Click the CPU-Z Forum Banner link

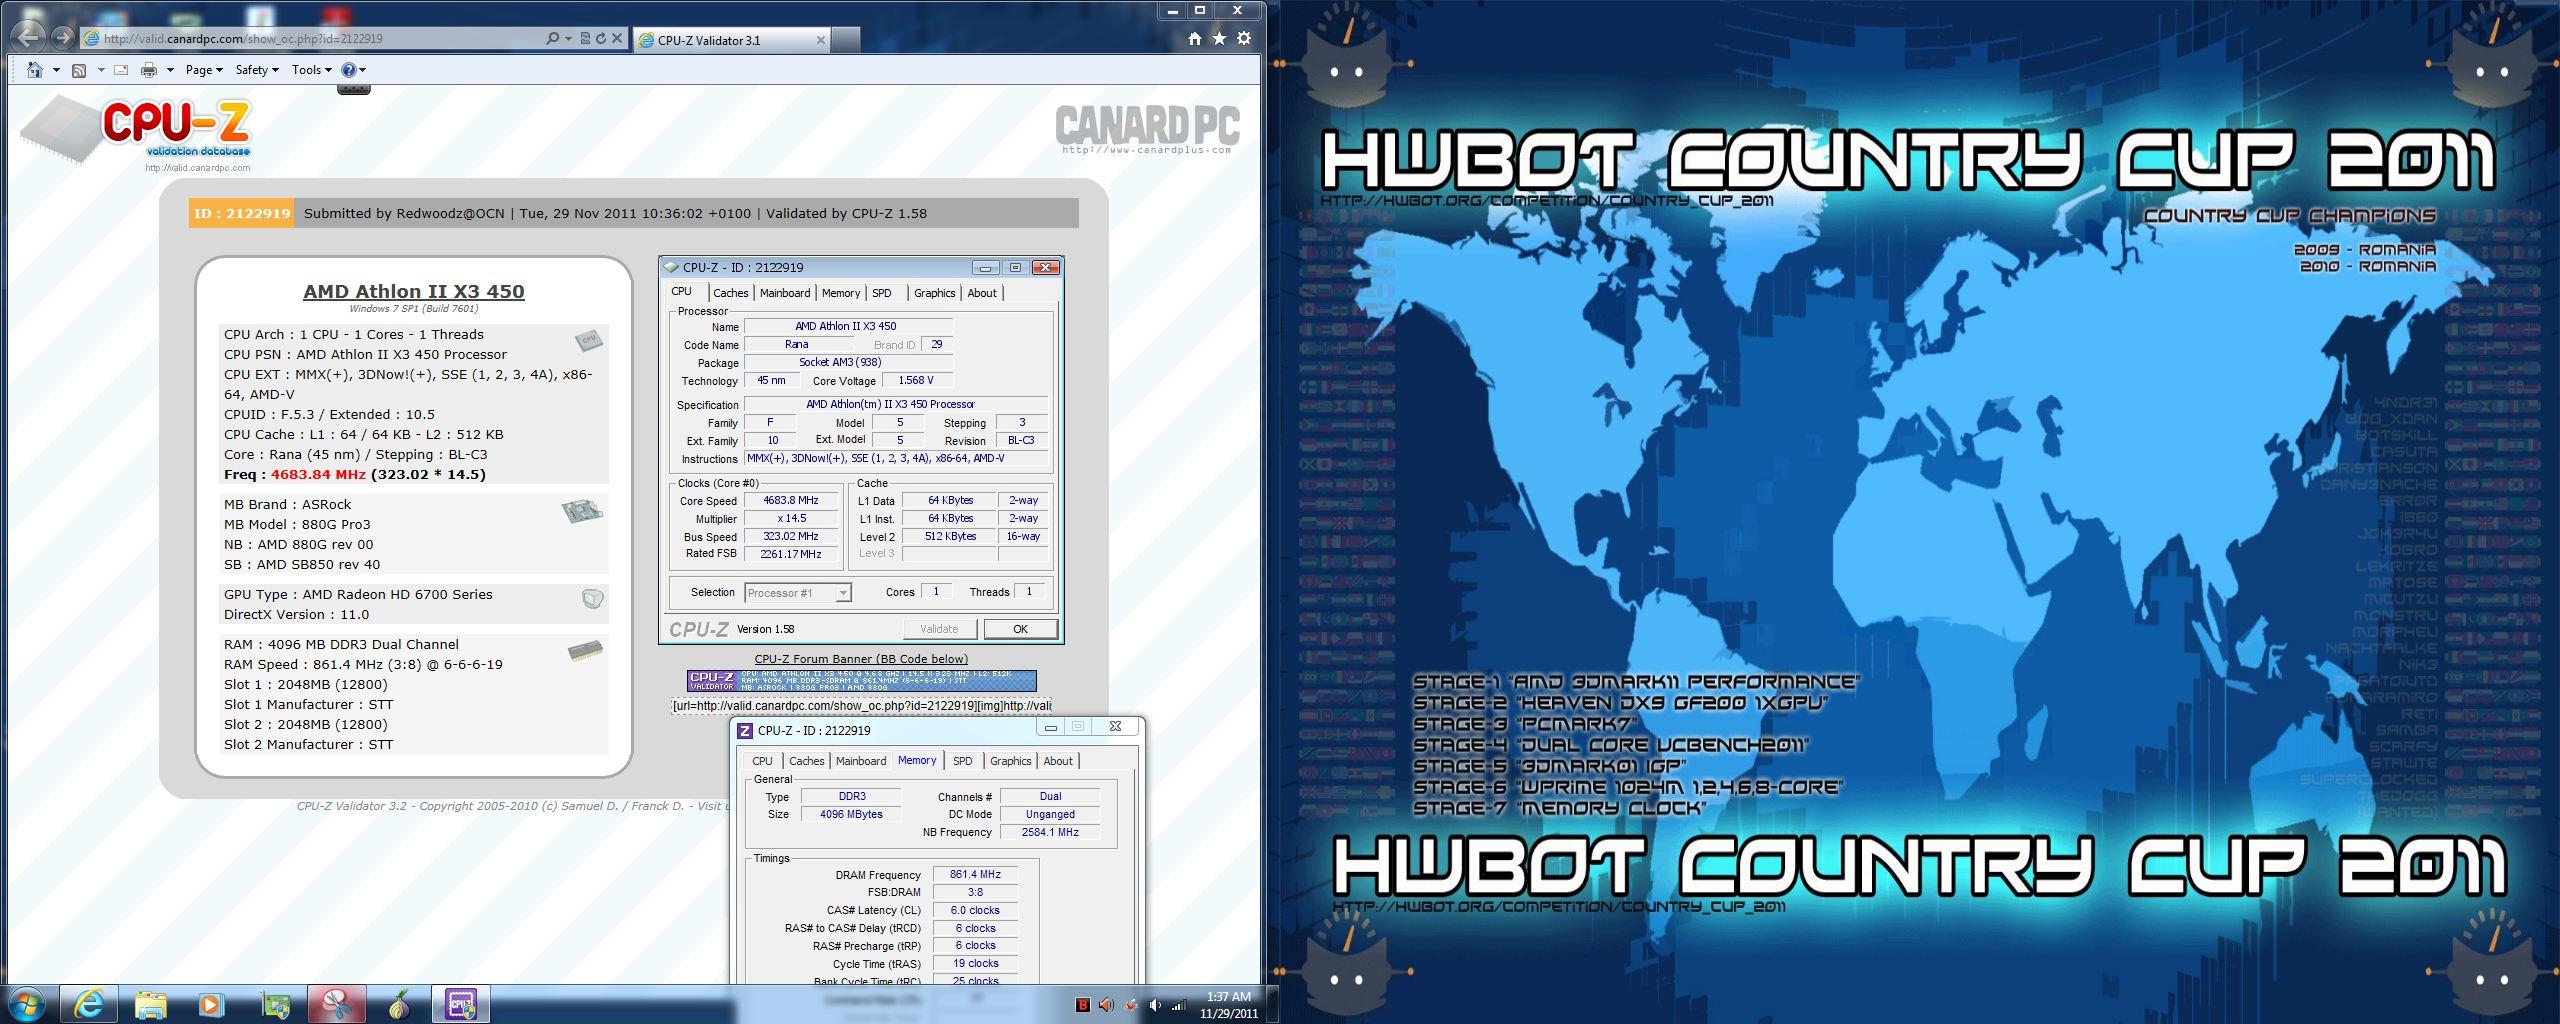click(x=861, y=659)
